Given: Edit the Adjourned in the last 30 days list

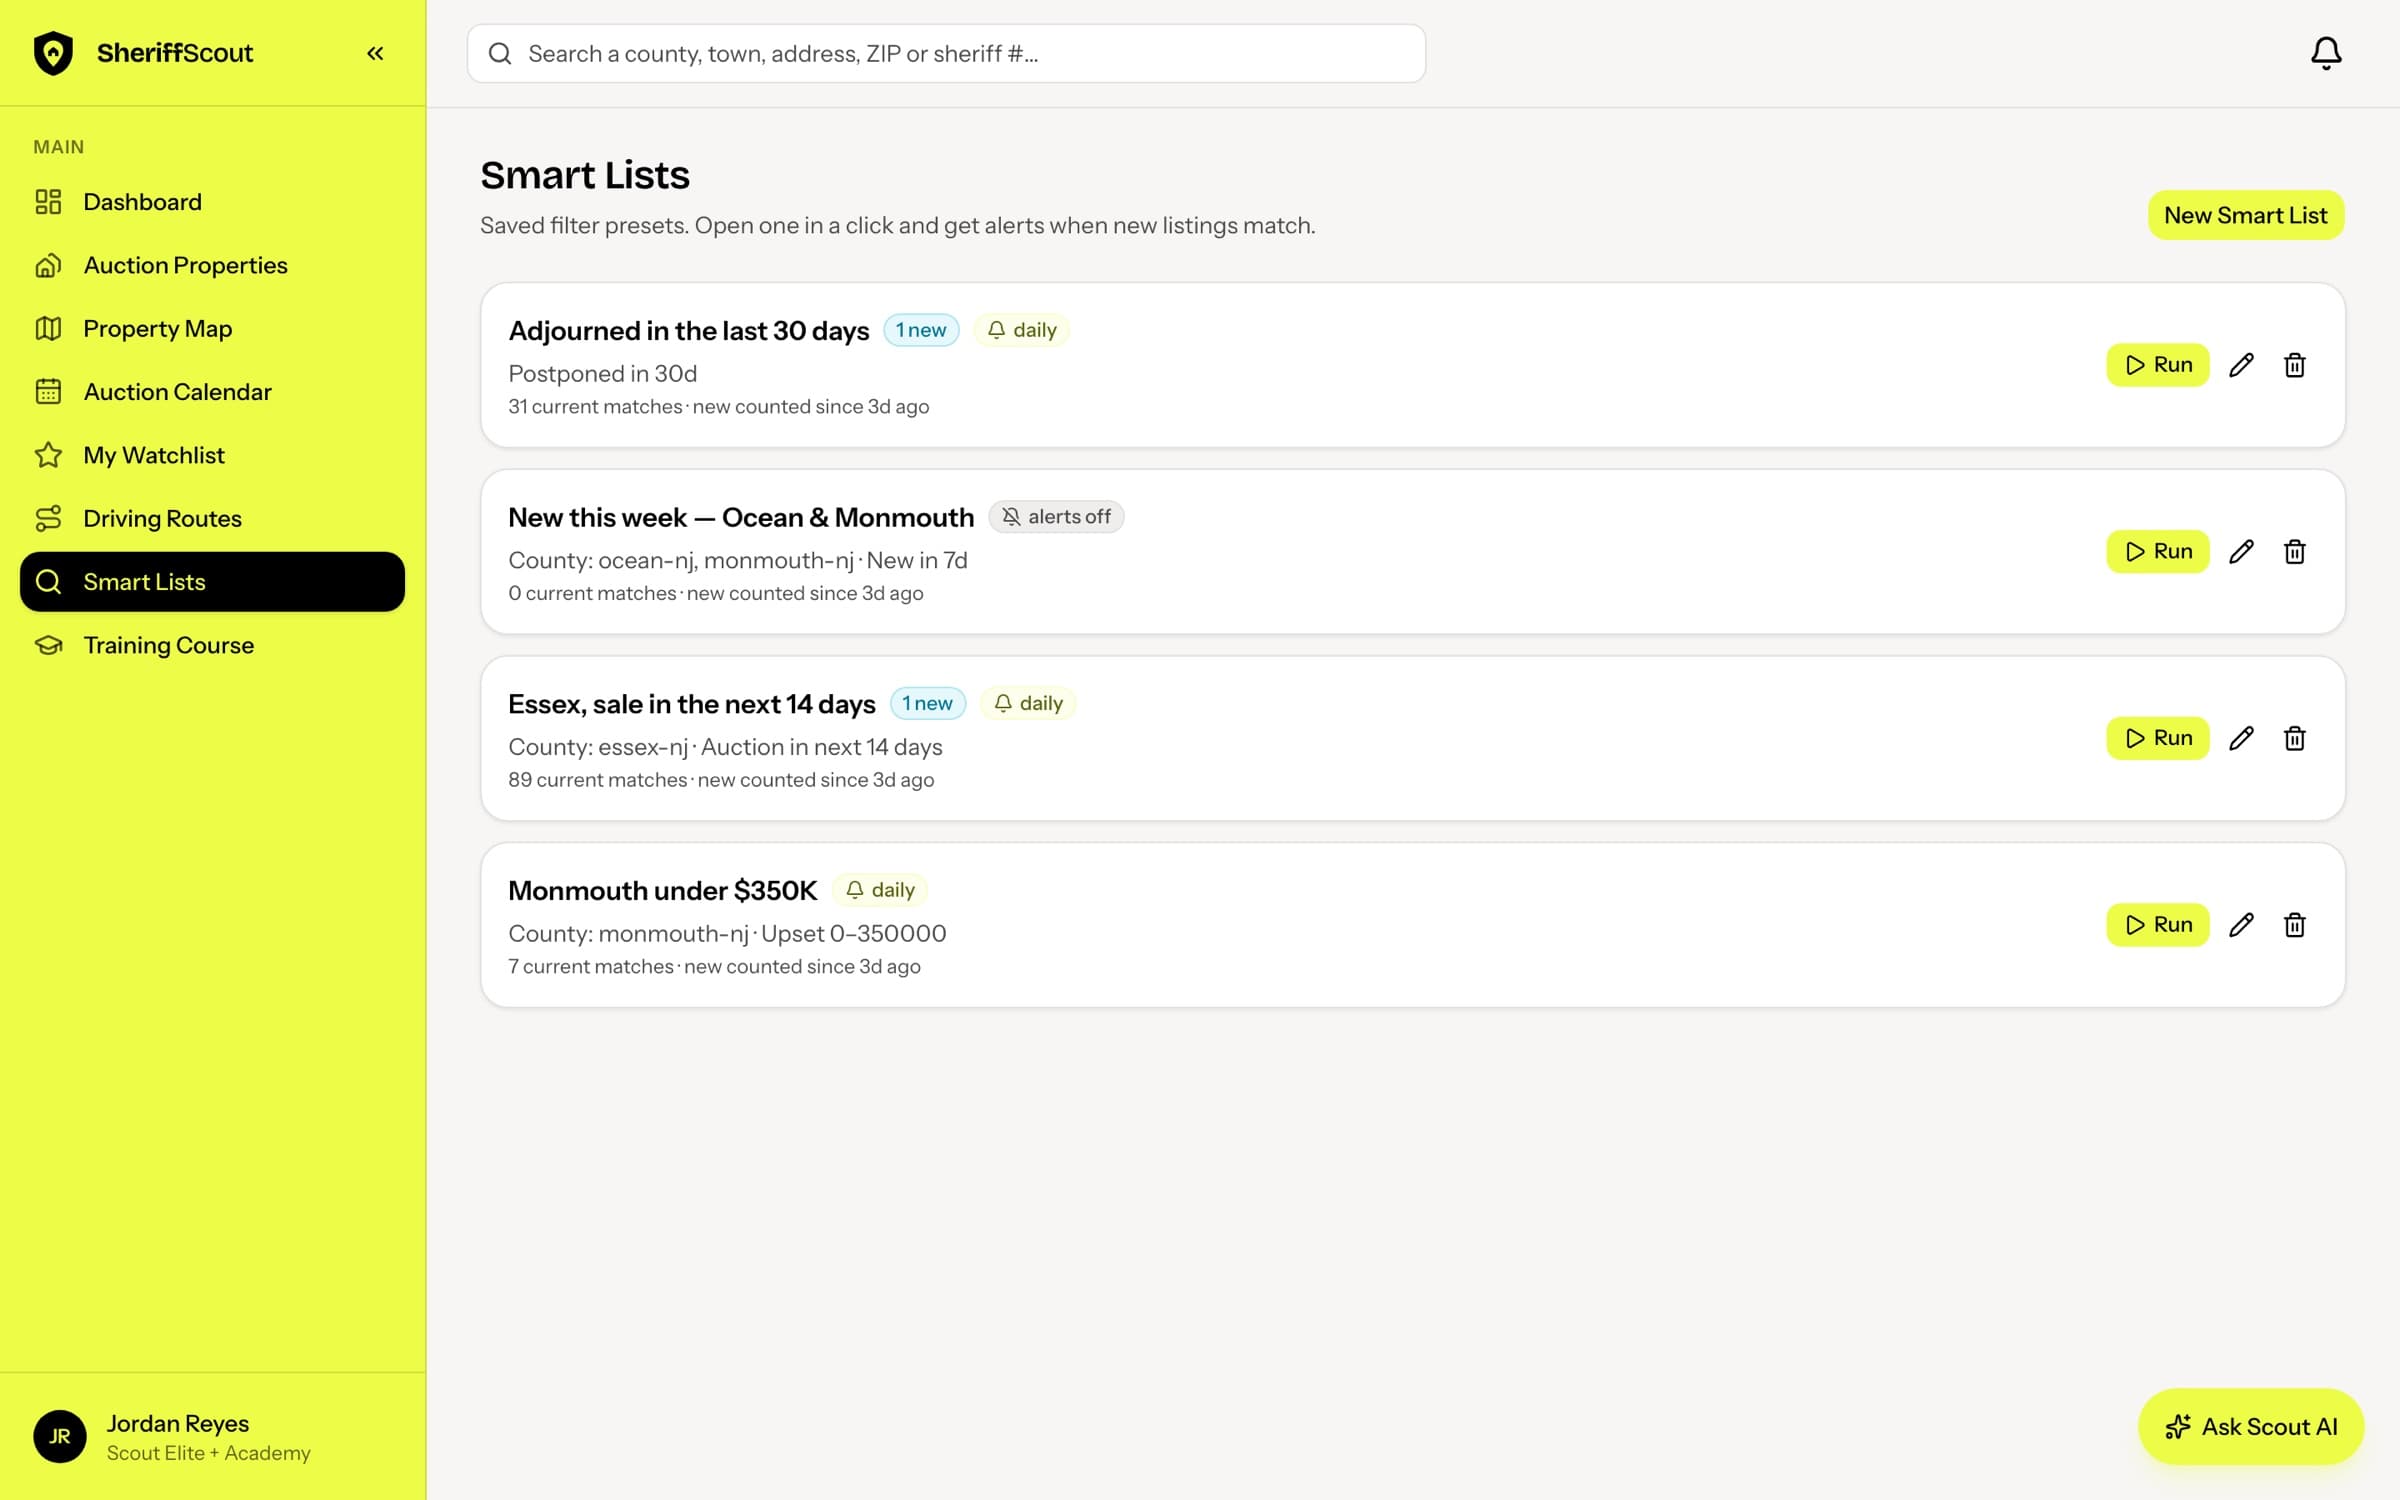Looking at the screenshot, I should [2241, 365].
